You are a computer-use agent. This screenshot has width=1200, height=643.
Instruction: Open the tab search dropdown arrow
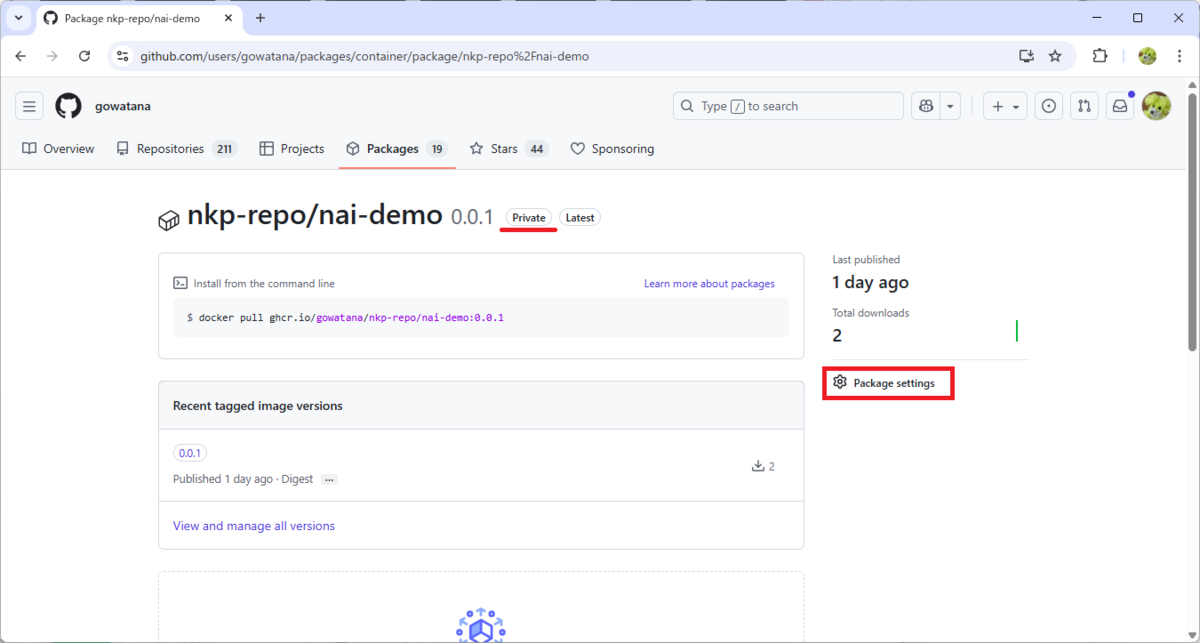(x=18, y=18)
